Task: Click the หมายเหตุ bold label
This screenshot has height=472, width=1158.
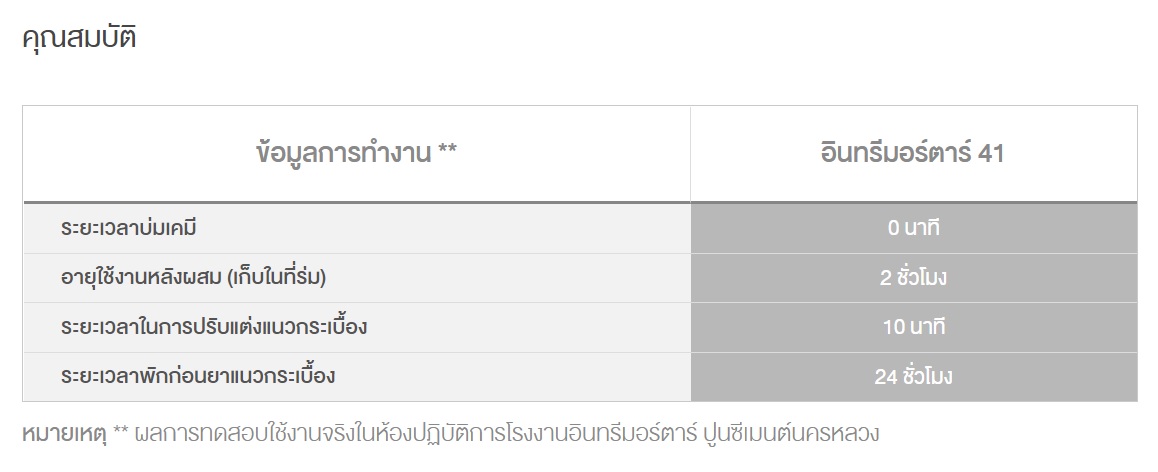Action: point(64,434)
